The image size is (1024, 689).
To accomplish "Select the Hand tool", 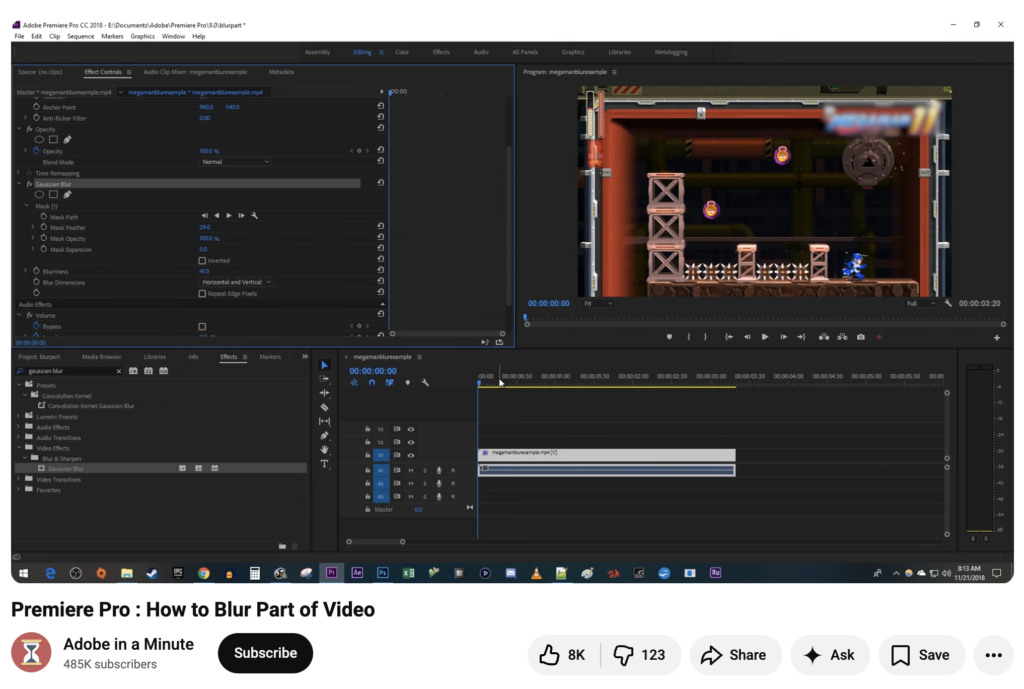I will tap(325, 449).
